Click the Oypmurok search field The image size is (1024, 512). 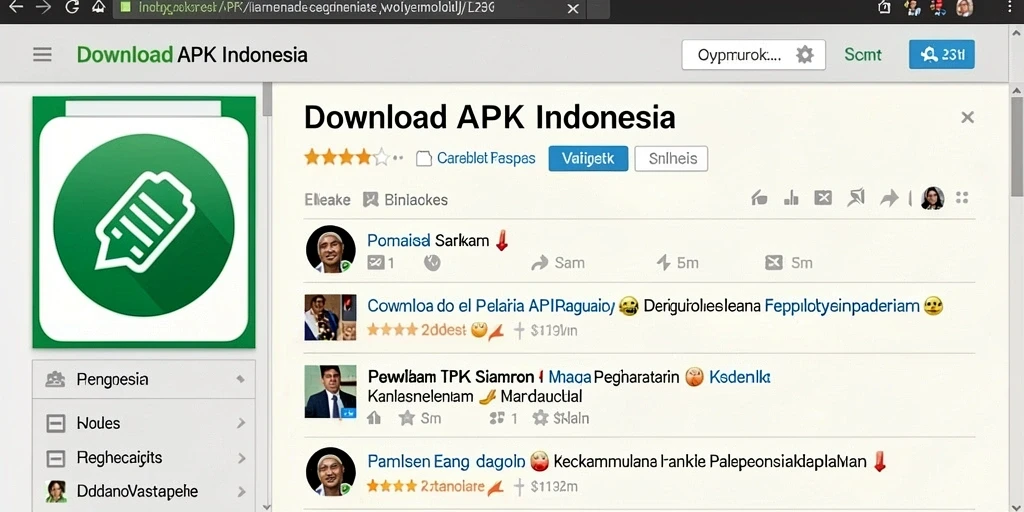click(x=753, y=55)
